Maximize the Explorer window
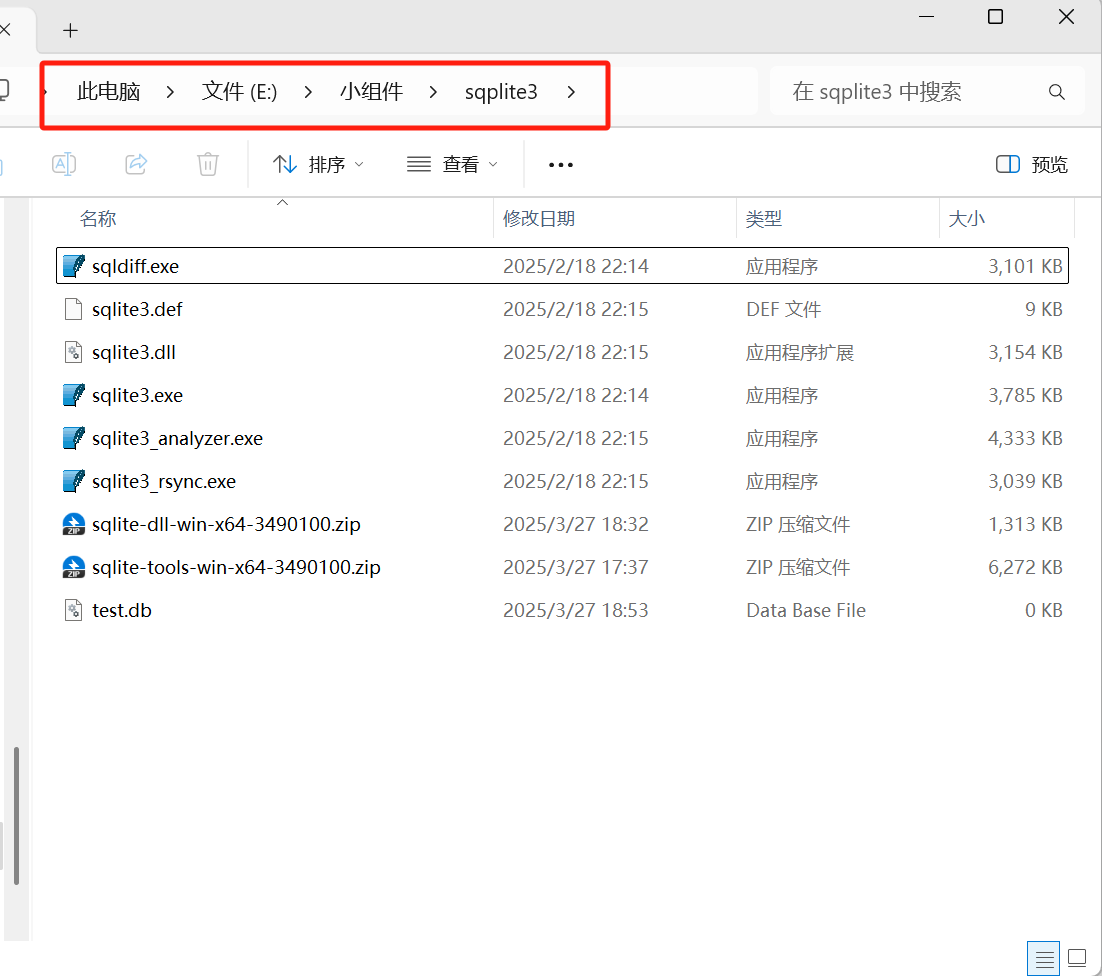This screenshot has height=976, width=1102. [995, 16]
